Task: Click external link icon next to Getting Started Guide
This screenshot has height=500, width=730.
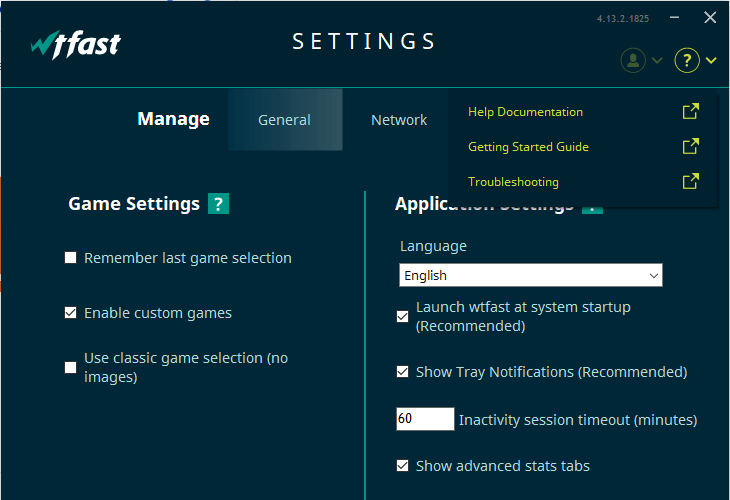Action: [690, 147]
